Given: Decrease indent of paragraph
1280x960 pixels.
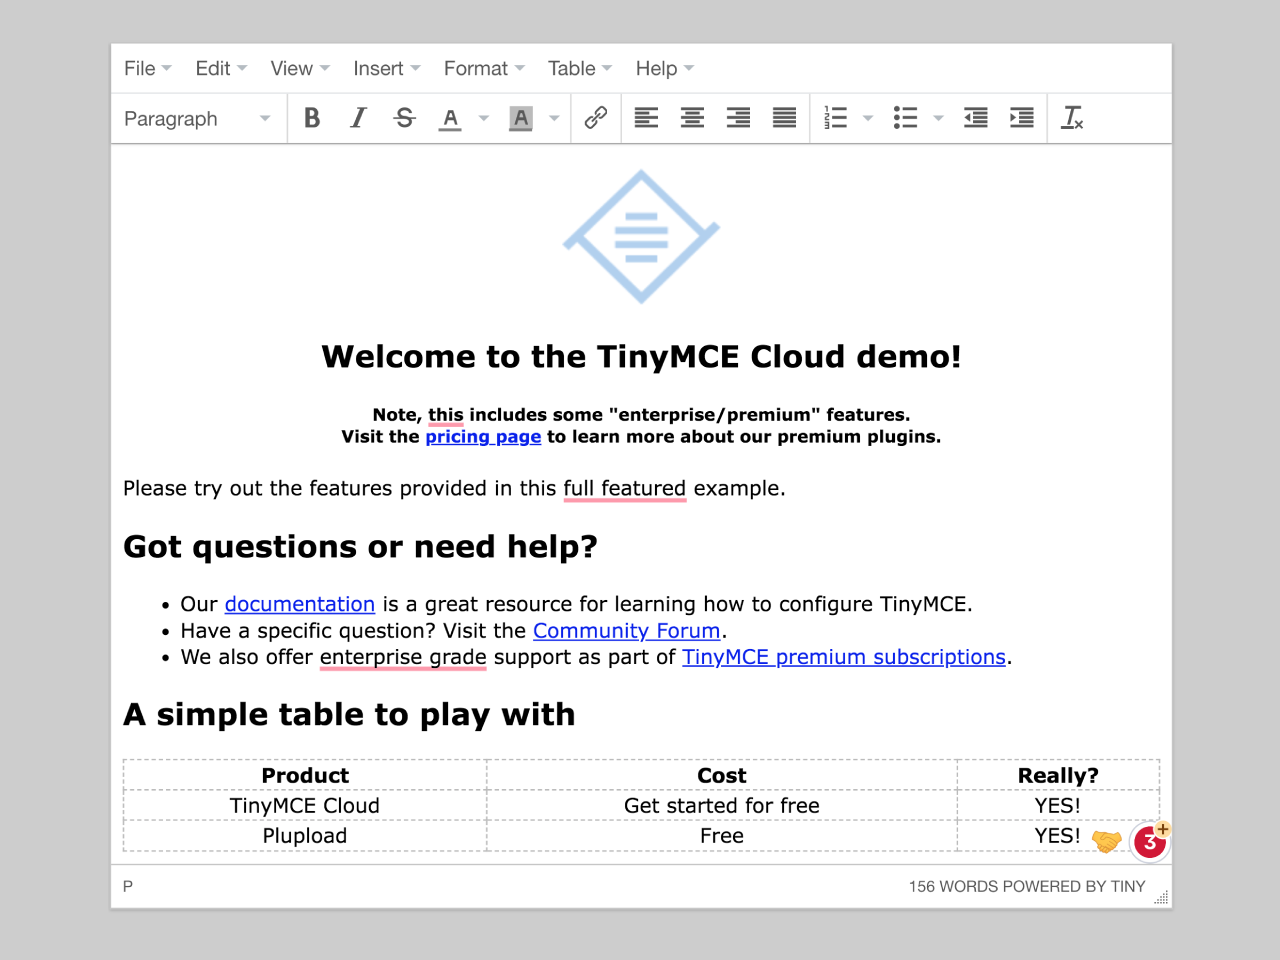Looking at the screenshot, I should (x=976, y=118).
